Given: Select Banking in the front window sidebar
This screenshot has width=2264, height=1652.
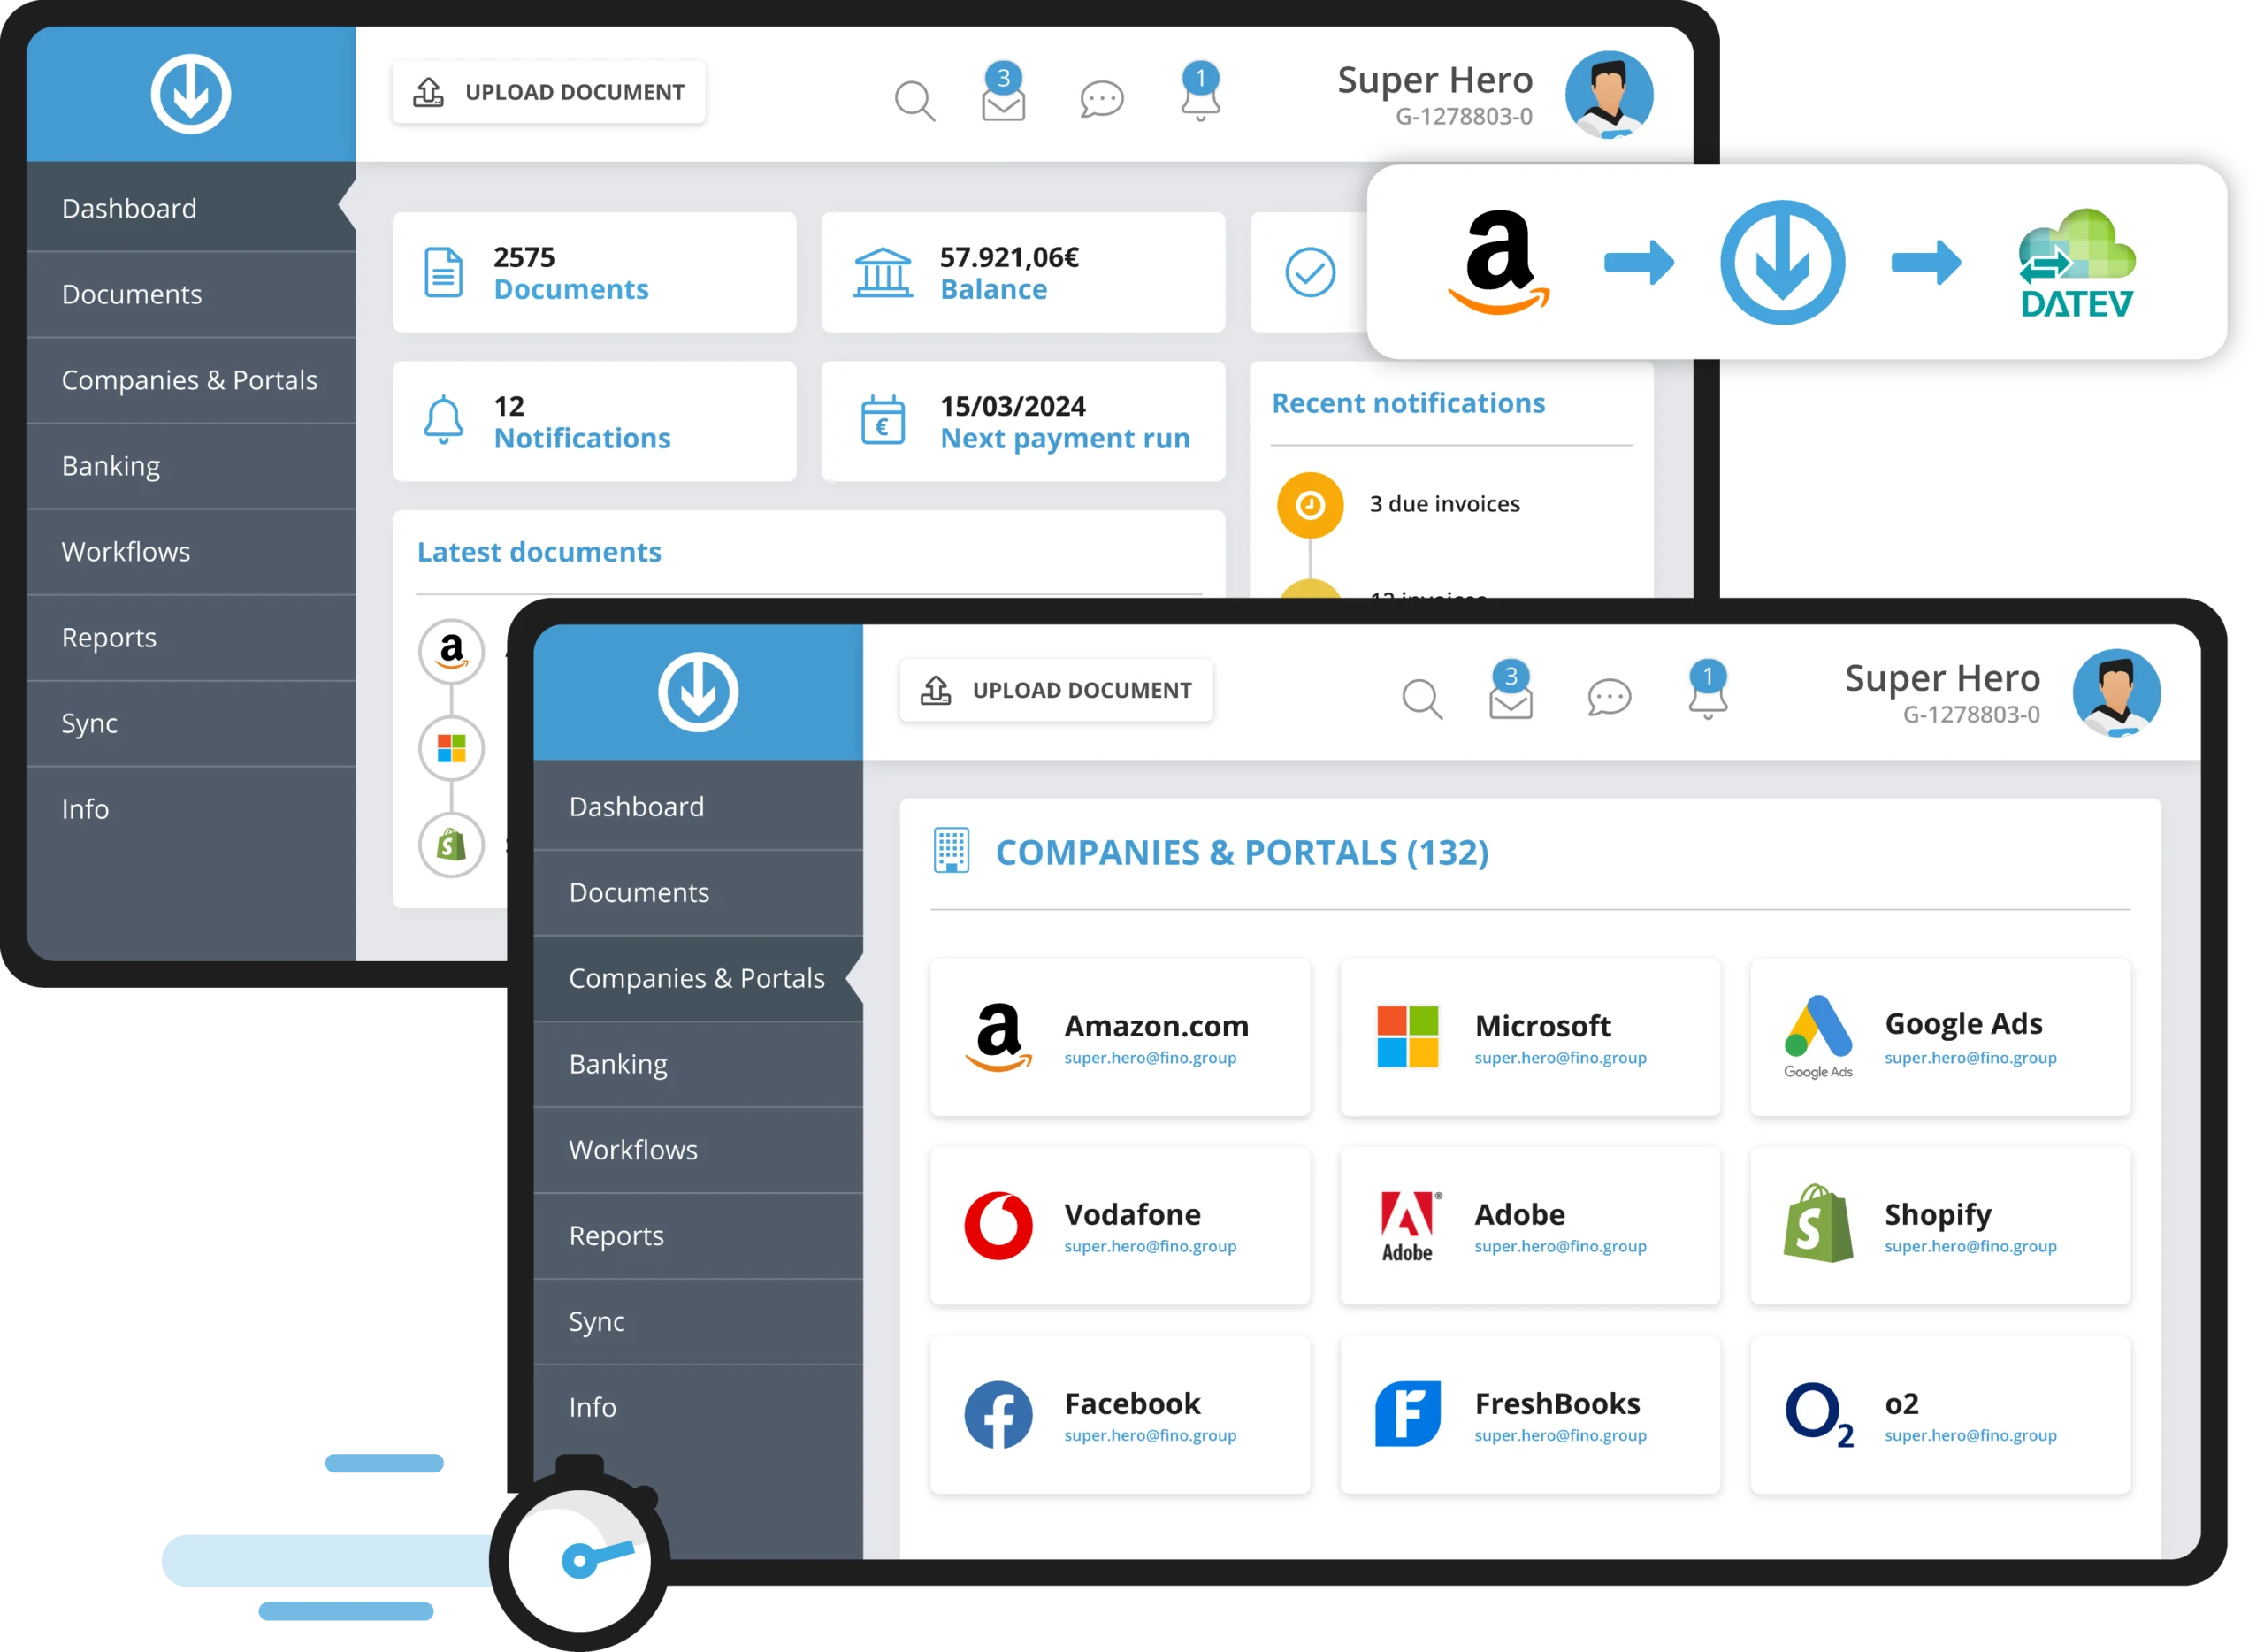Looking at the screenshot, I should coord(698,1064).
